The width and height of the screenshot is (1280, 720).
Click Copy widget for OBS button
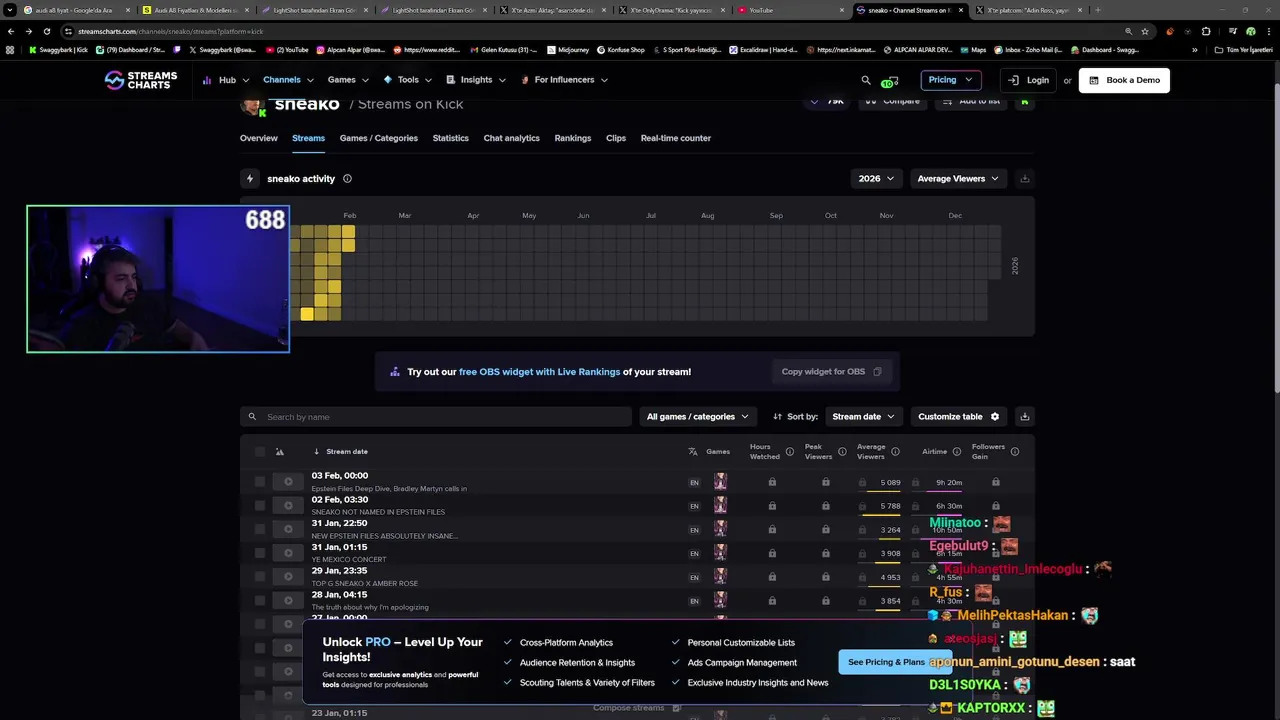831,372
